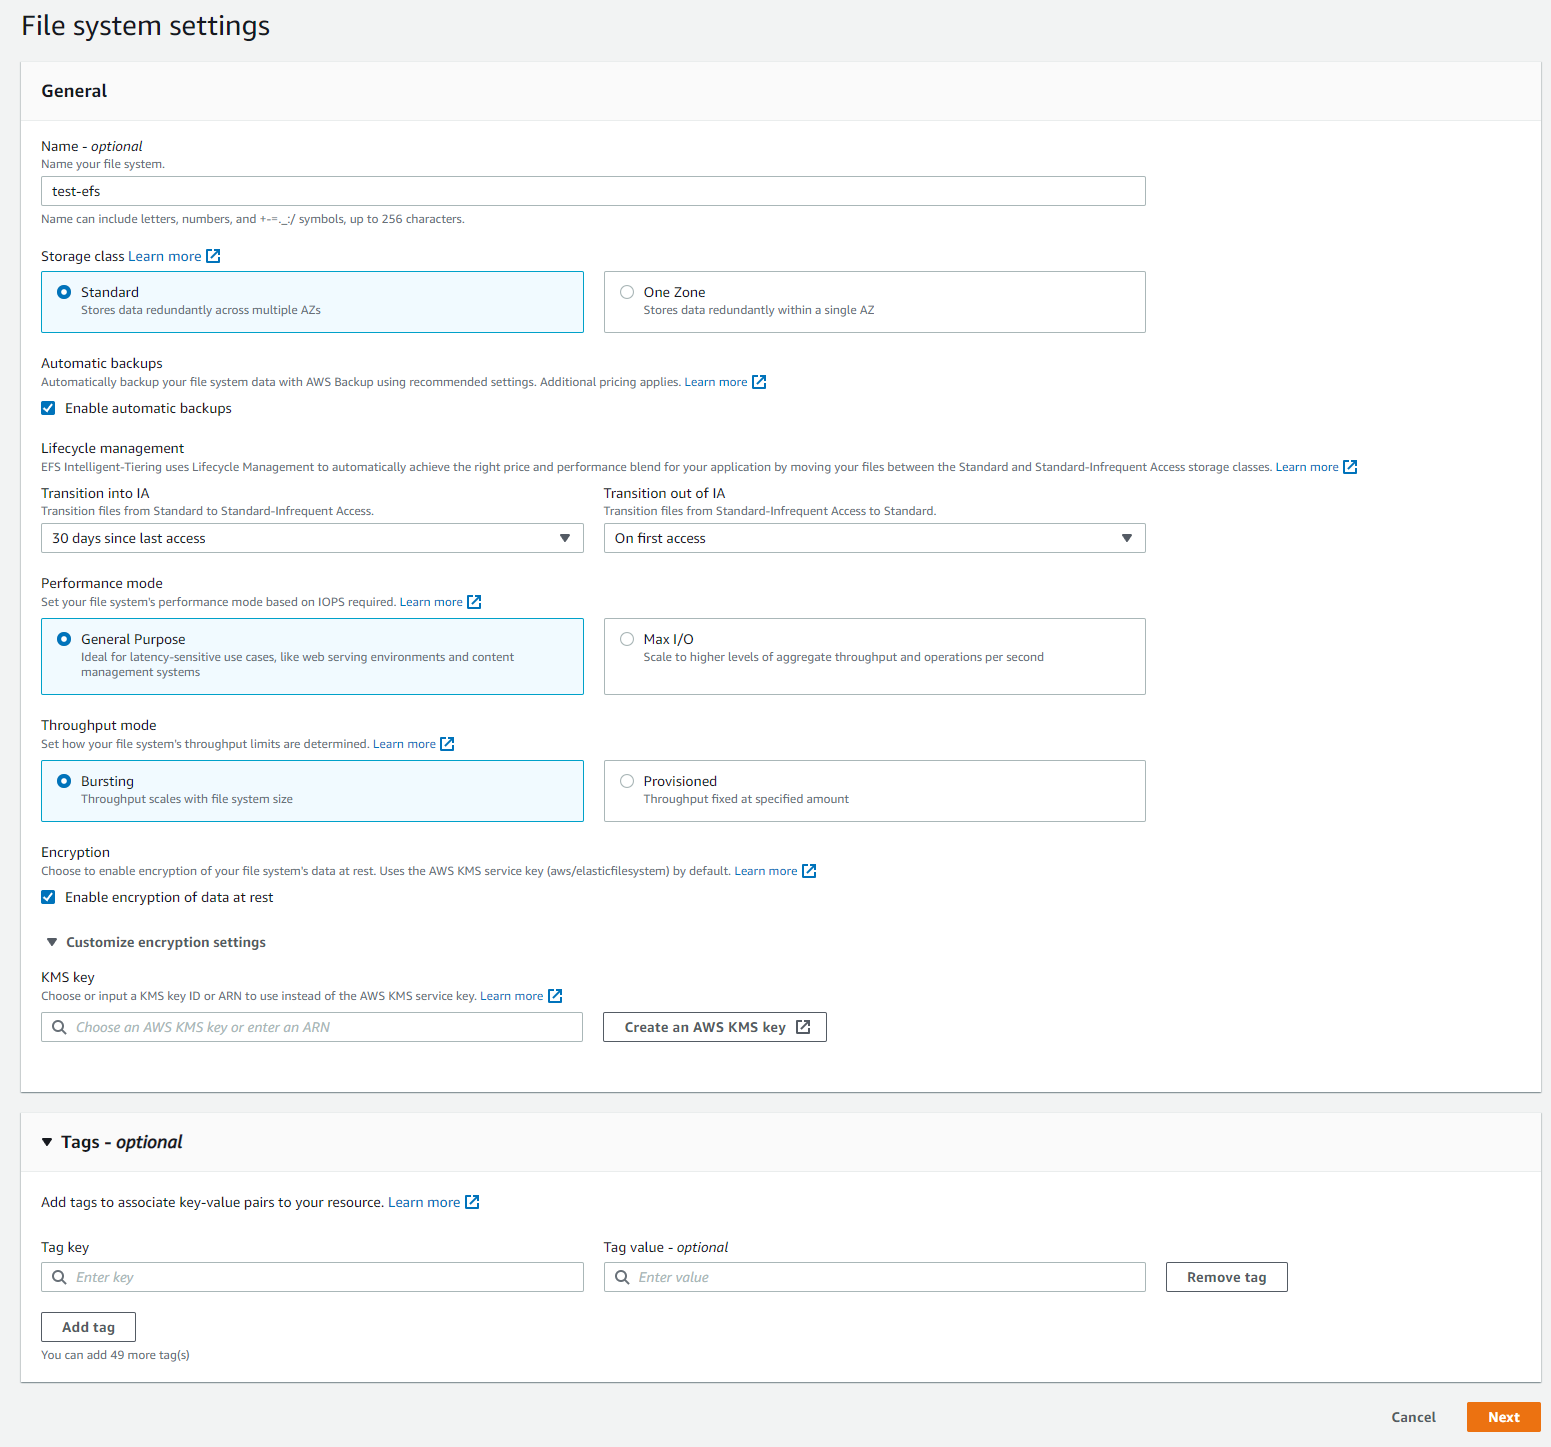Viewport: 1551px width, 1447px height.
Task: Click the file system Name input field
Action: pos(592,190)
